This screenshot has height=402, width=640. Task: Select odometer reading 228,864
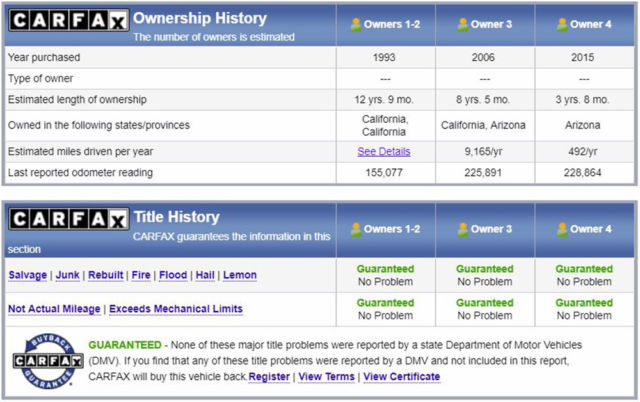(583, 173)
